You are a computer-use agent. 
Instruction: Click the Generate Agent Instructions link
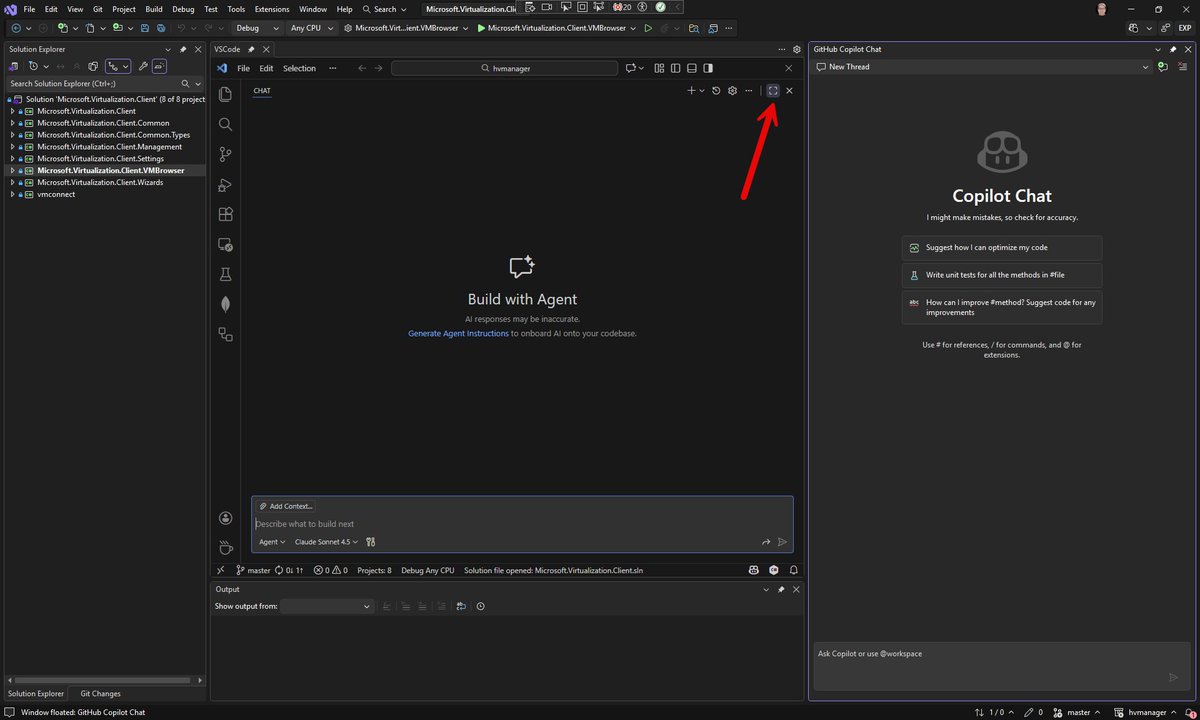(458, 333)
